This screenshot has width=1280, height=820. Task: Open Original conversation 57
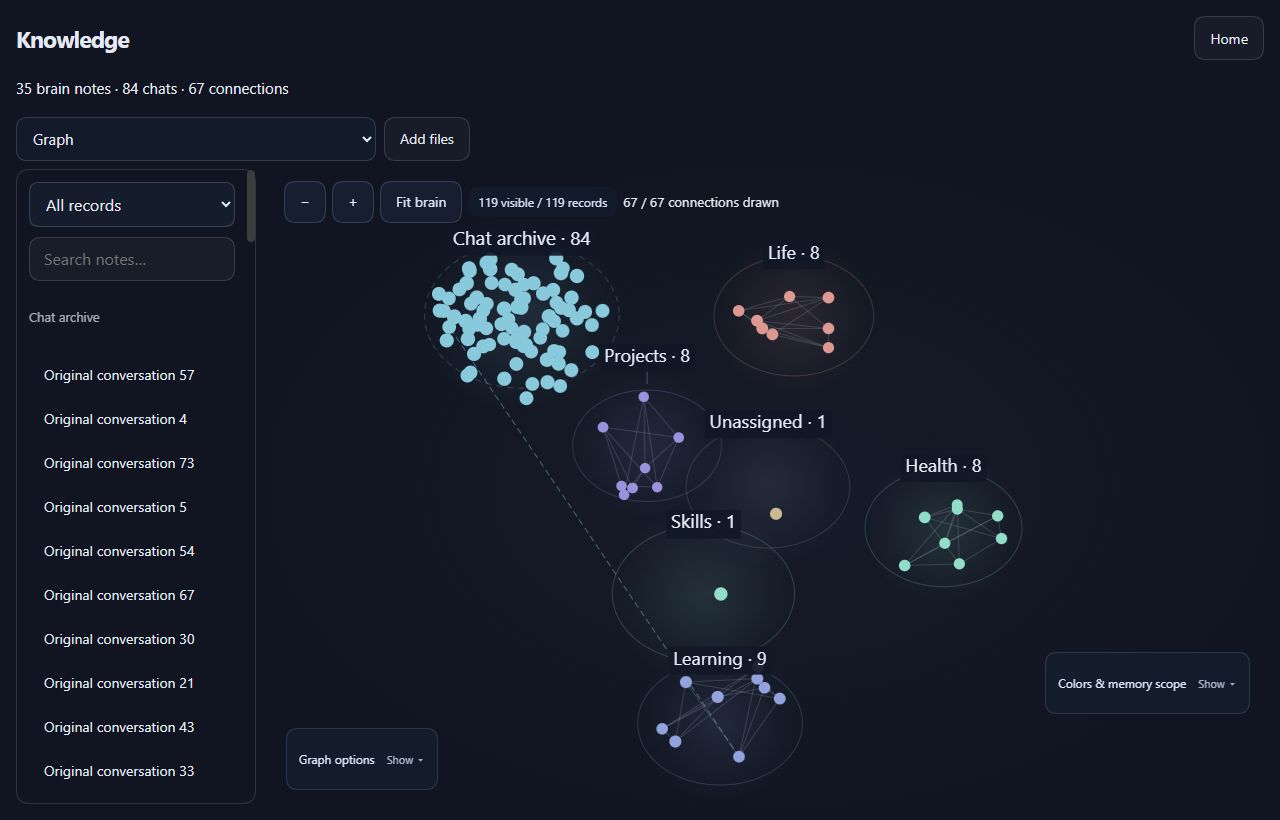(x=119, y=375)
